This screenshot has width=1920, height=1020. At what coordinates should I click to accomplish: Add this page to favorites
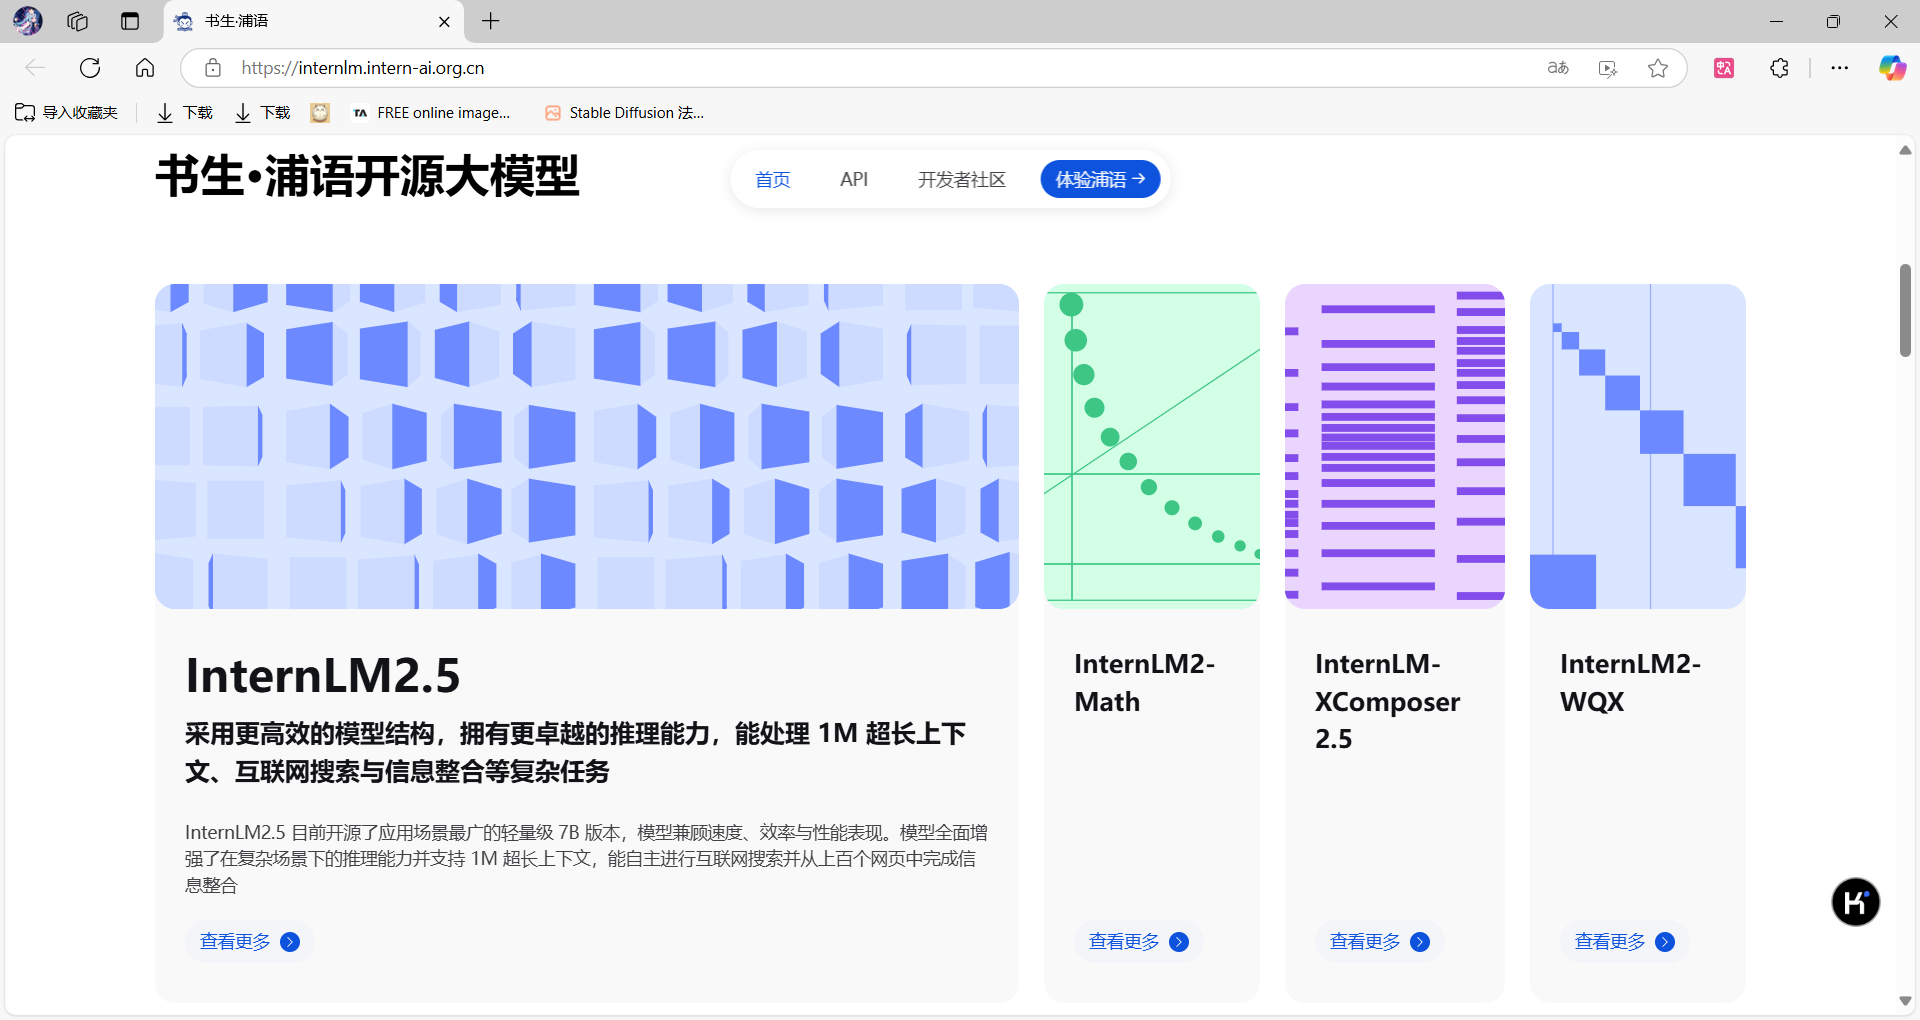pos(1658,68)
